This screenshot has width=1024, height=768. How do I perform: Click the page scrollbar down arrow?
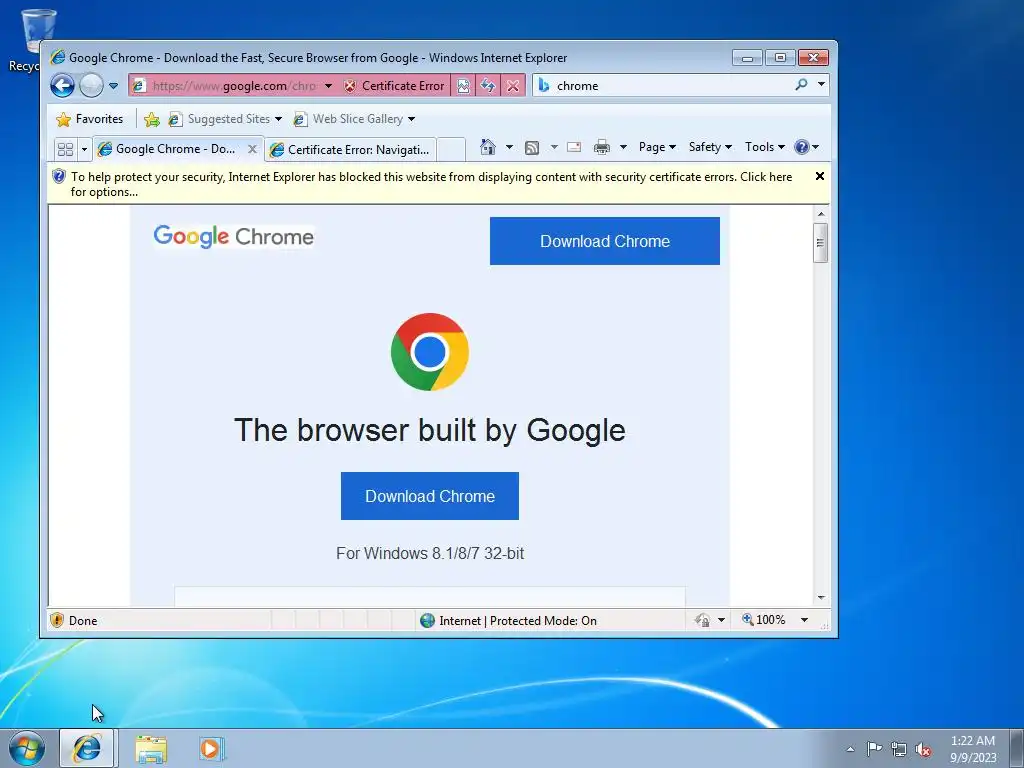coord(821,598)
